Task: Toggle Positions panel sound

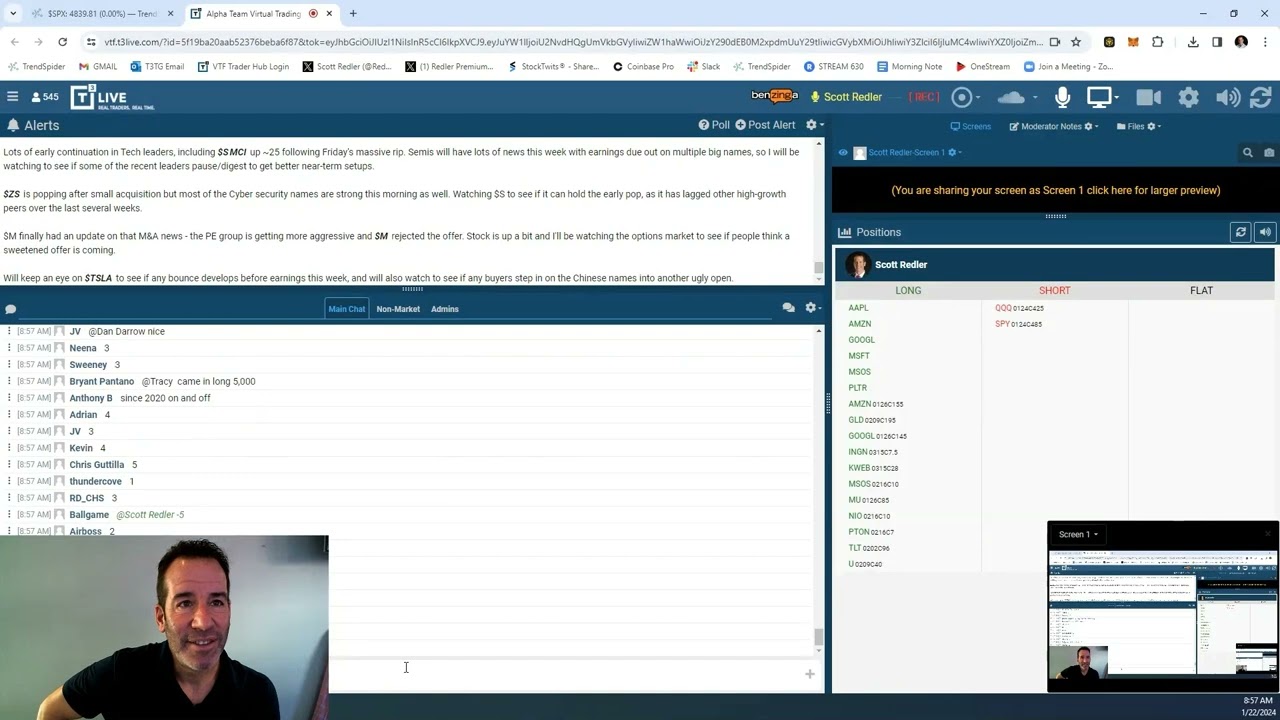Action: click(x=1265, y=232)
